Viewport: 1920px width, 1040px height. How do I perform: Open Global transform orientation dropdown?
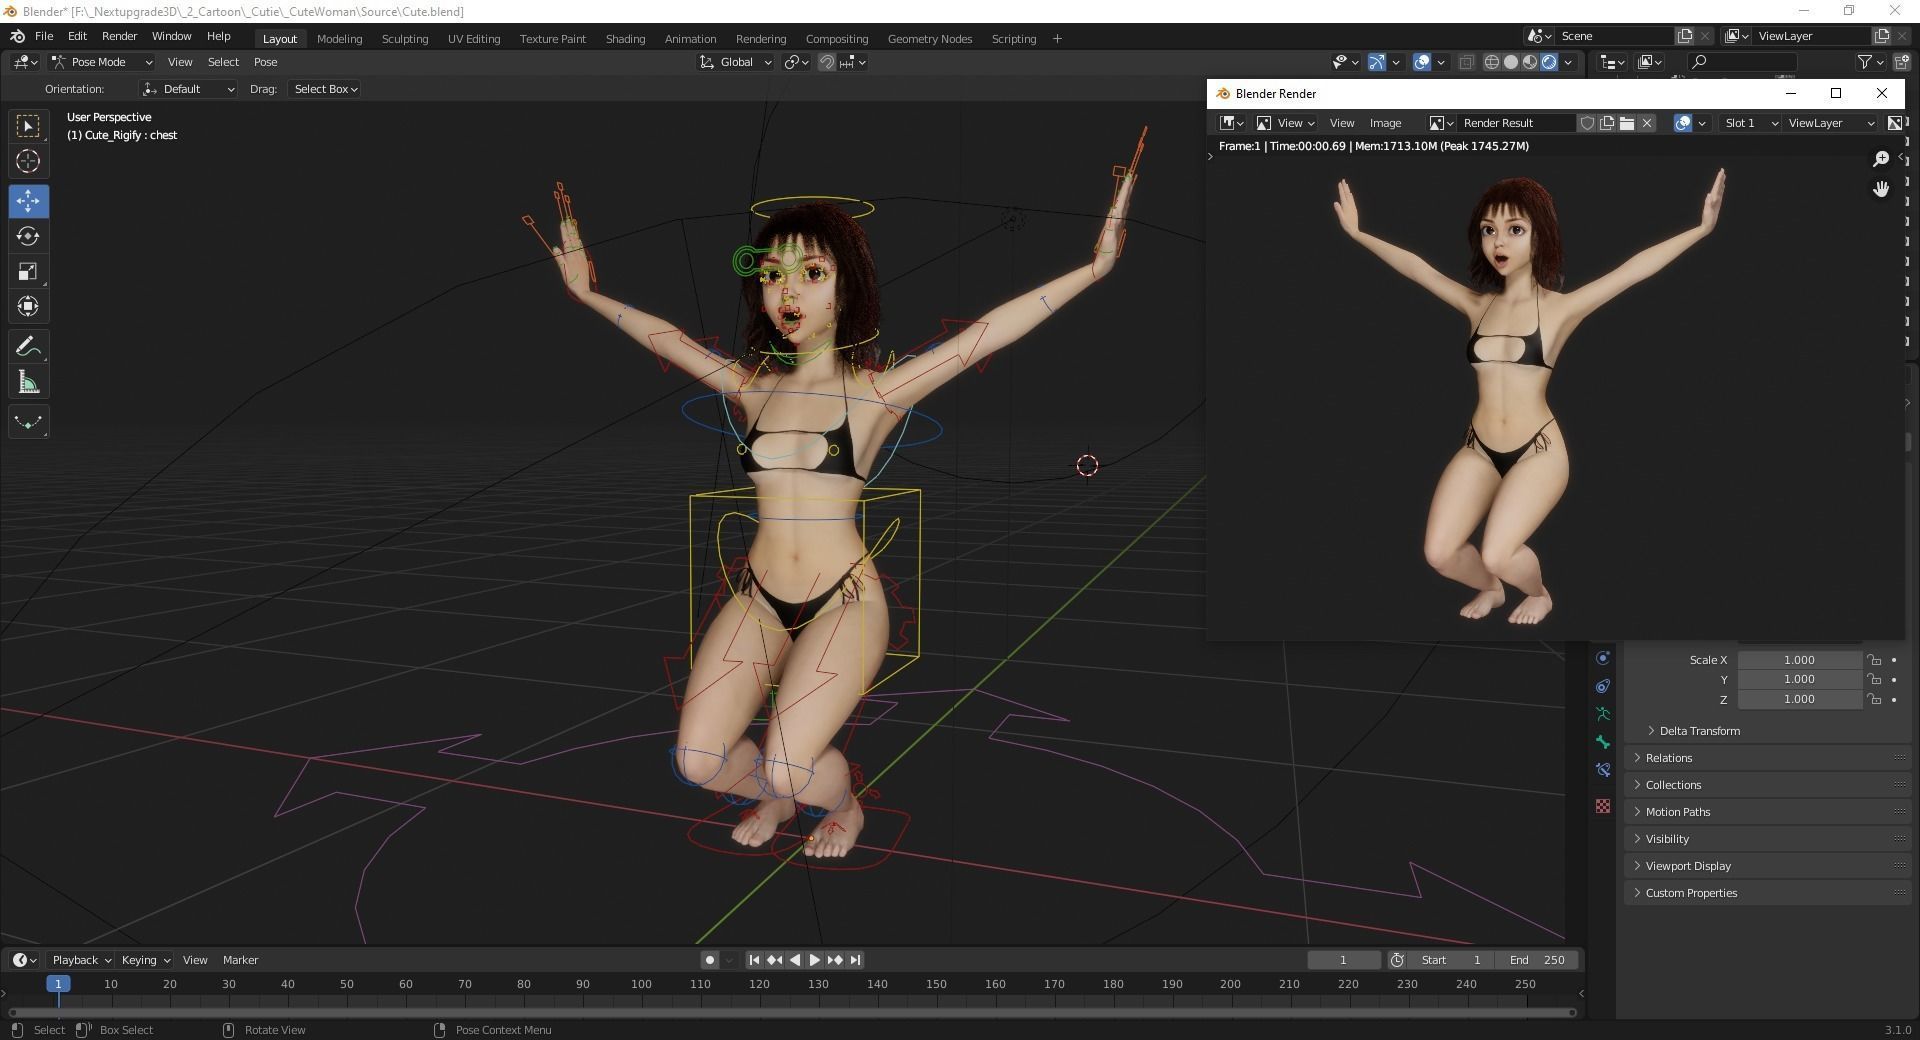(736, 62)
